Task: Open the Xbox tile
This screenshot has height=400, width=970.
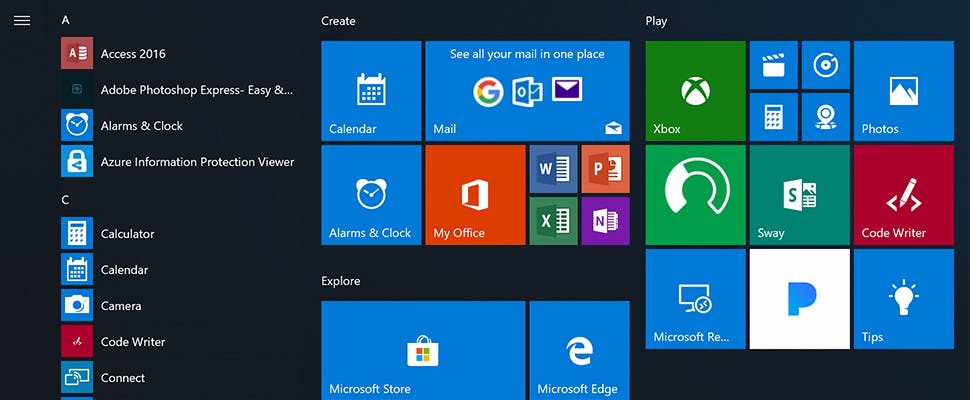Action: pyautogui.click(x=695, y=91)
